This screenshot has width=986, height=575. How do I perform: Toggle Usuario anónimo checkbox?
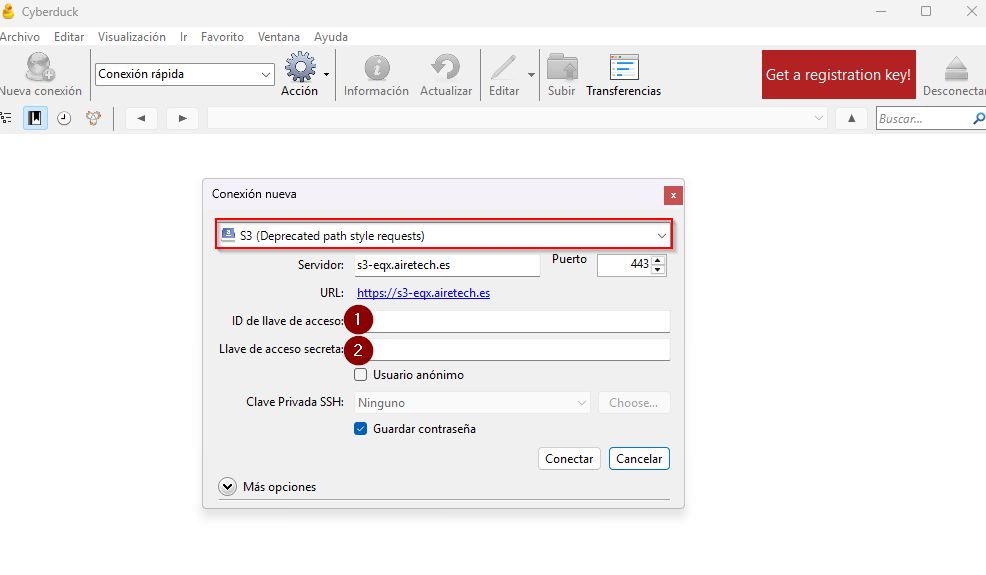(360, 375)
